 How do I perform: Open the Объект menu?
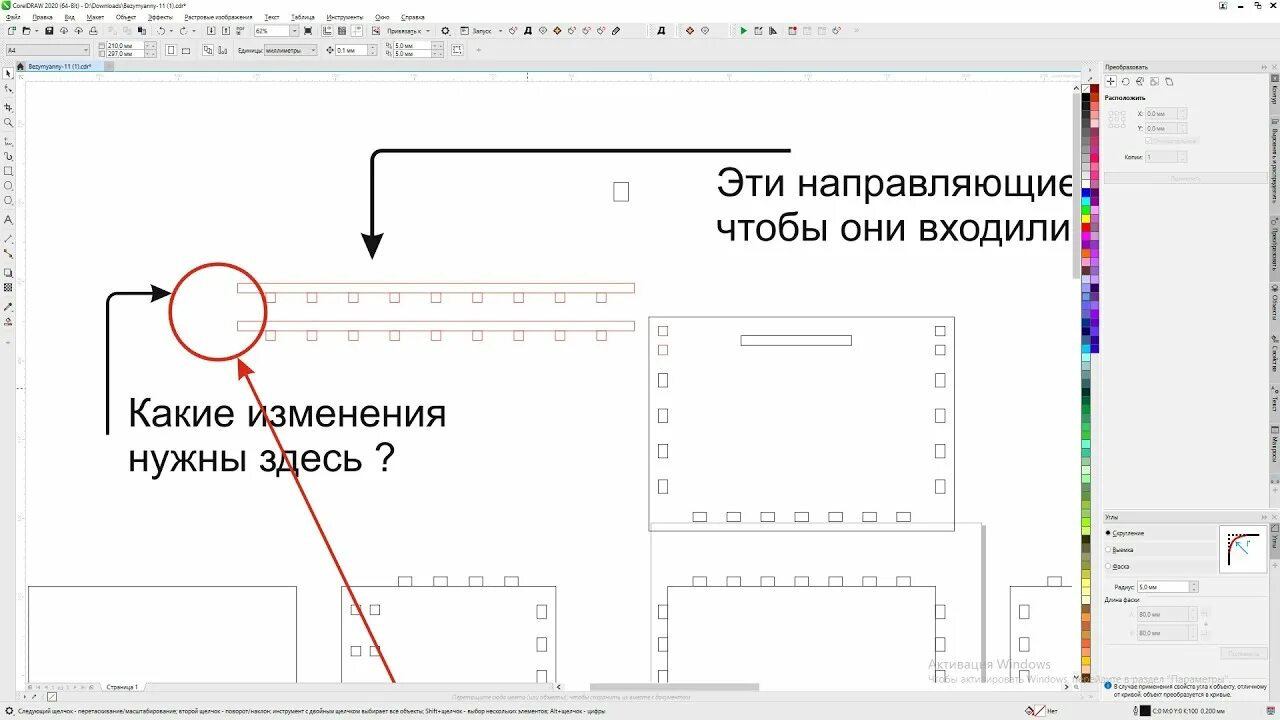coord(126,17)
